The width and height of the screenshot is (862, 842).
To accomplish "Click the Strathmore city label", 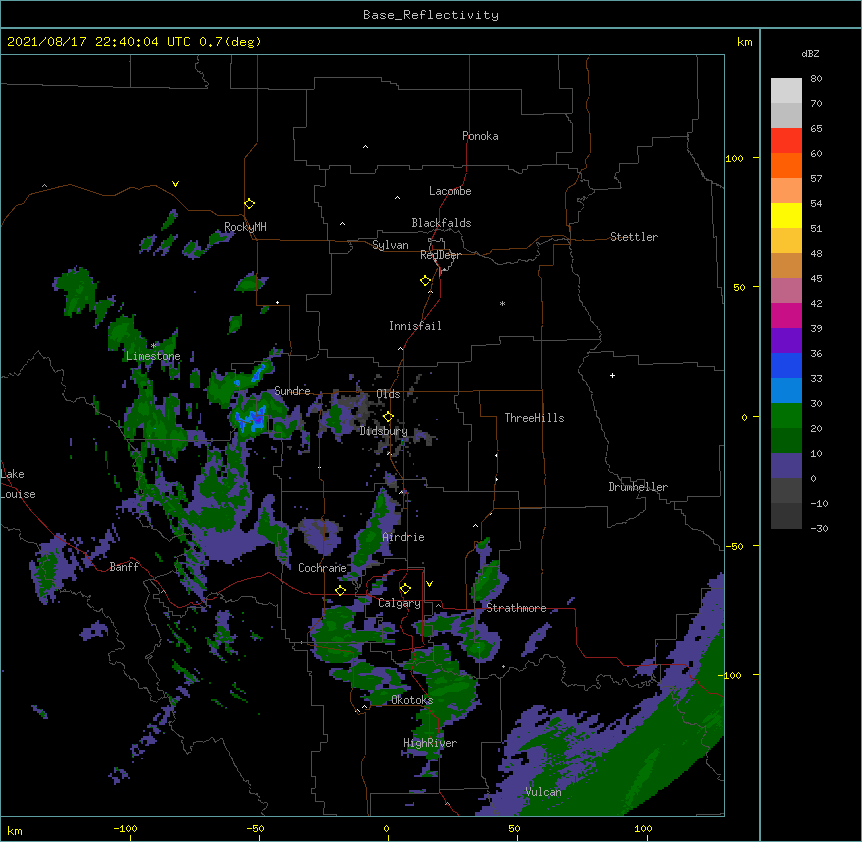I will pyautogui.click(x=516, y=608).
